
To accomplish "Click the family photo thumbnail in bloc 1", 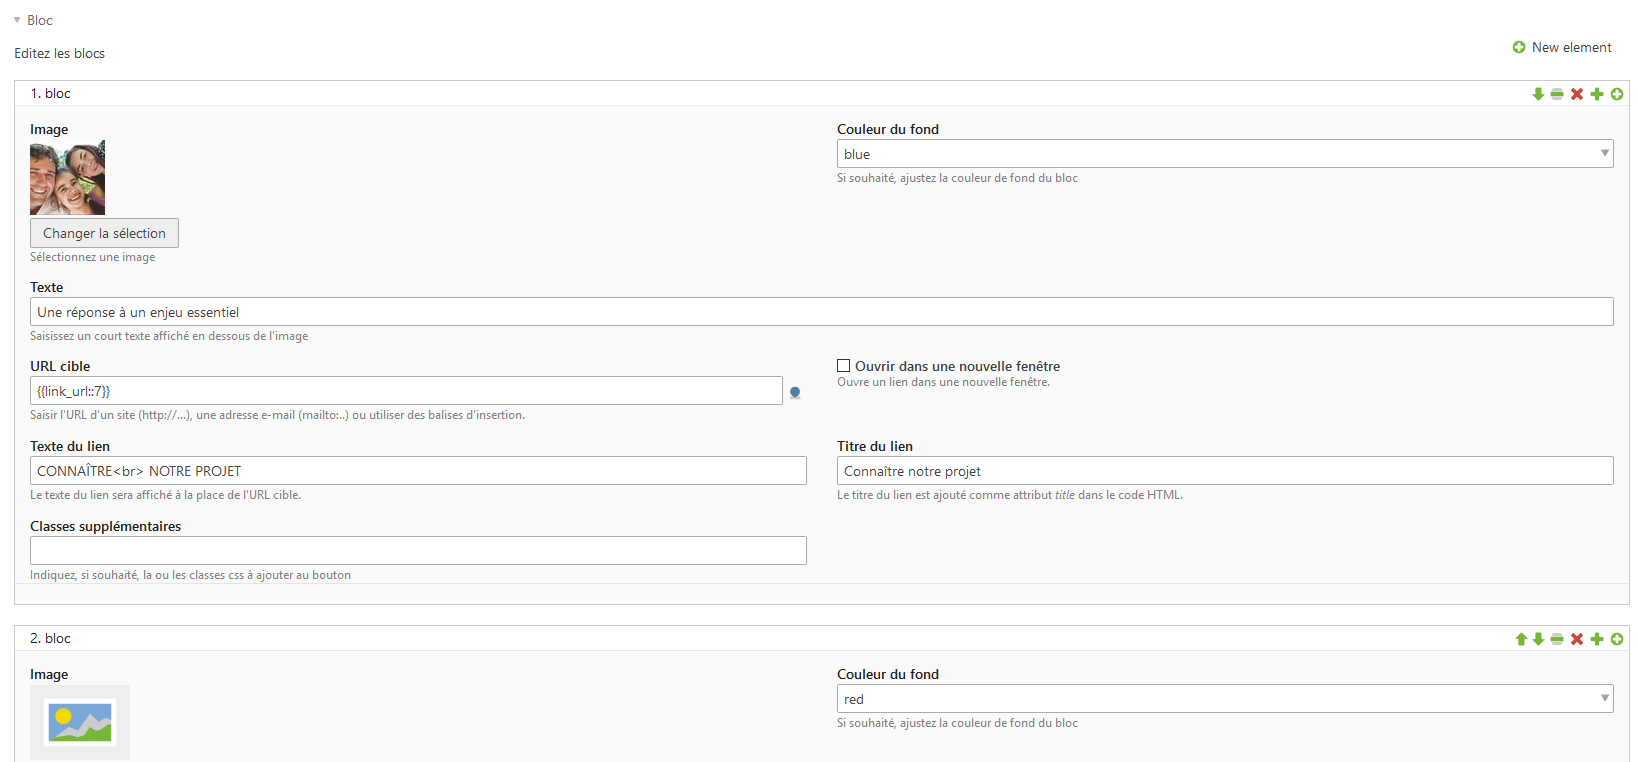I will (67, 178).
